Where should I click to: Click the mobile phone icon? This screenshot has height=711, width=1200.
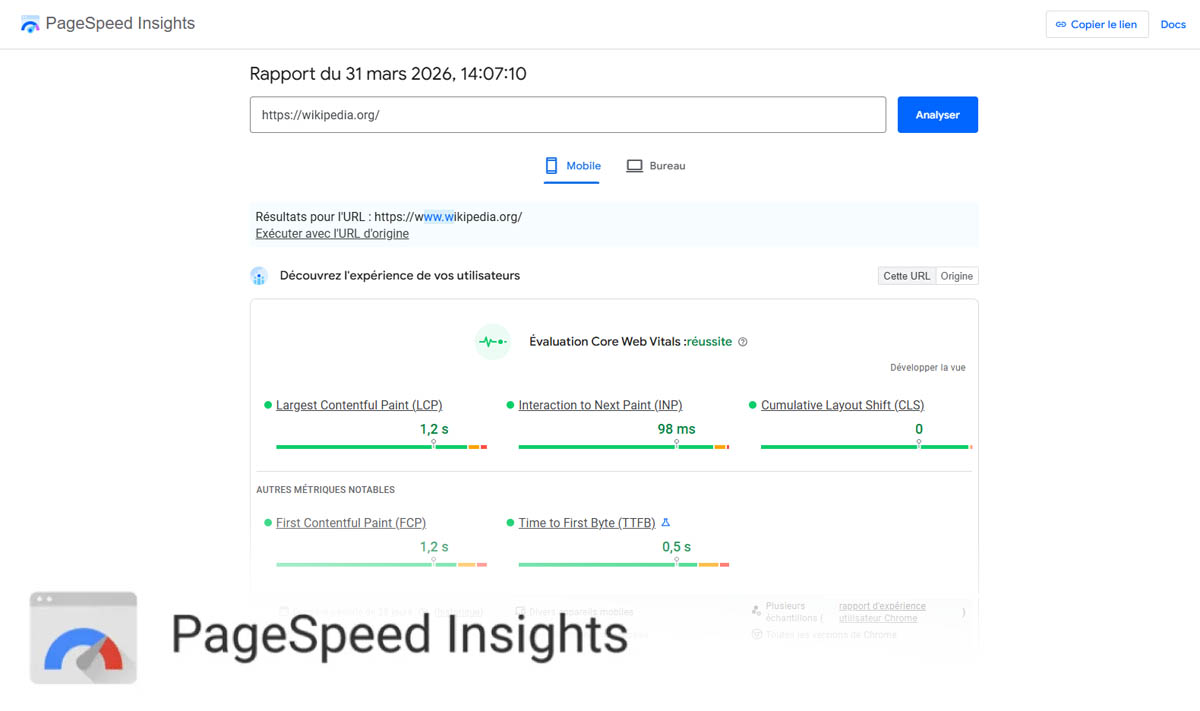551,166
